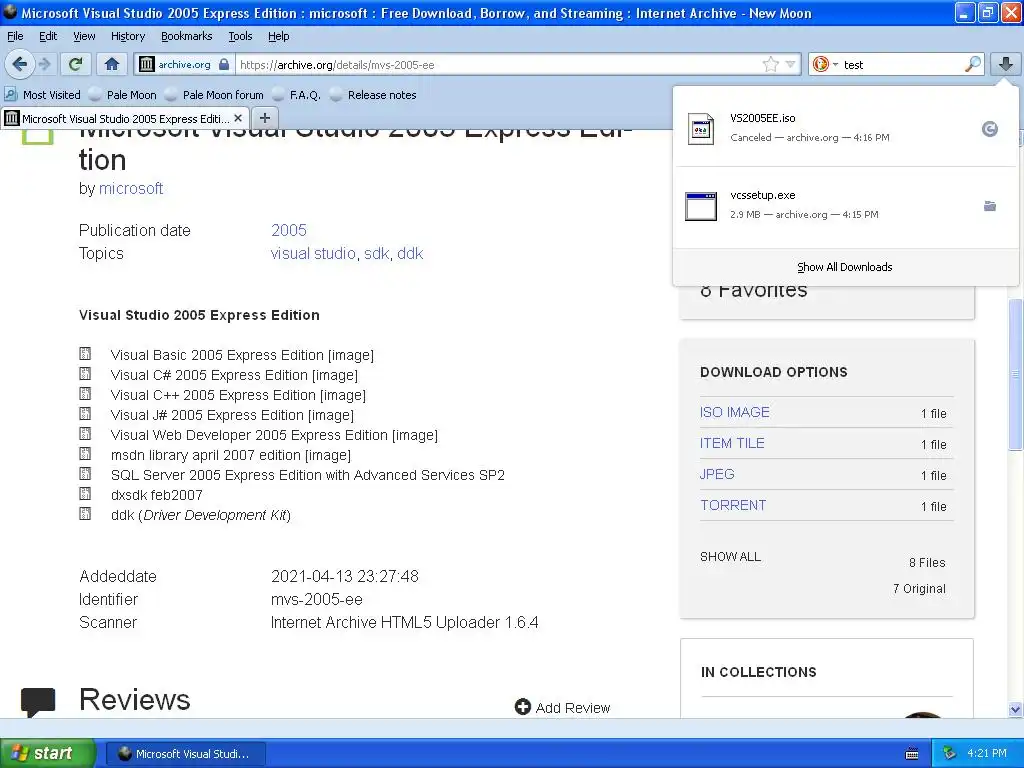
Task: Open the Home page button
Action: coord(112,64)
